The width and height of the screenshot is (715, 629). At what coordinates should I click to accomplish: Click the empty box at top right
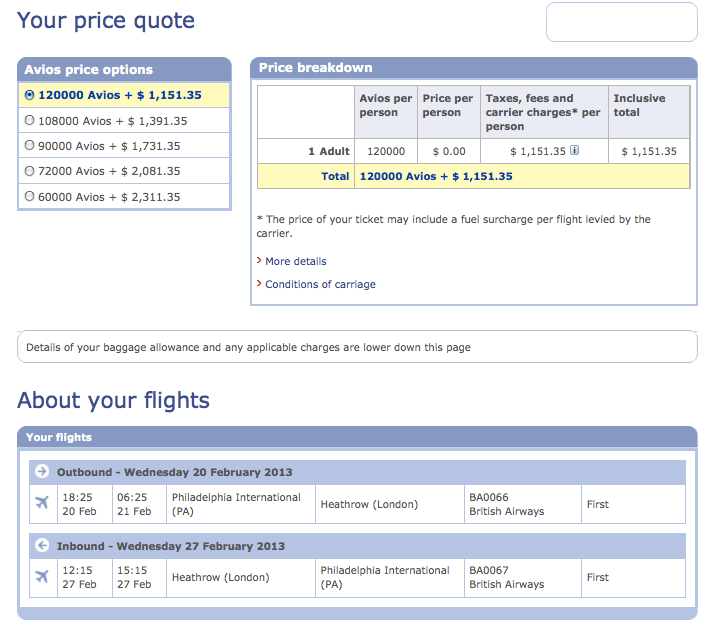coord(621,22)
